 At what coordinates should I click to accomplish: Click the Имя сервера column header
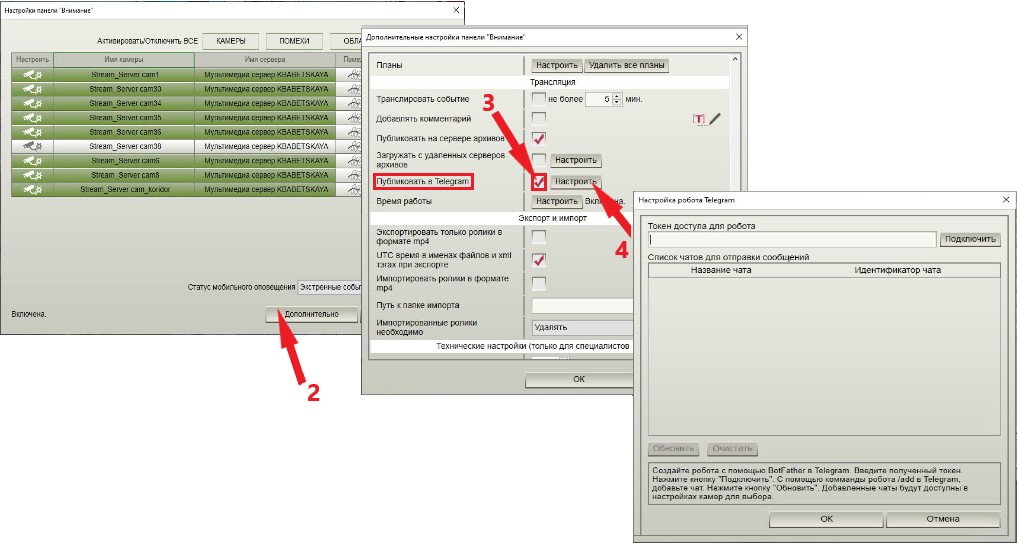[265, 60]
